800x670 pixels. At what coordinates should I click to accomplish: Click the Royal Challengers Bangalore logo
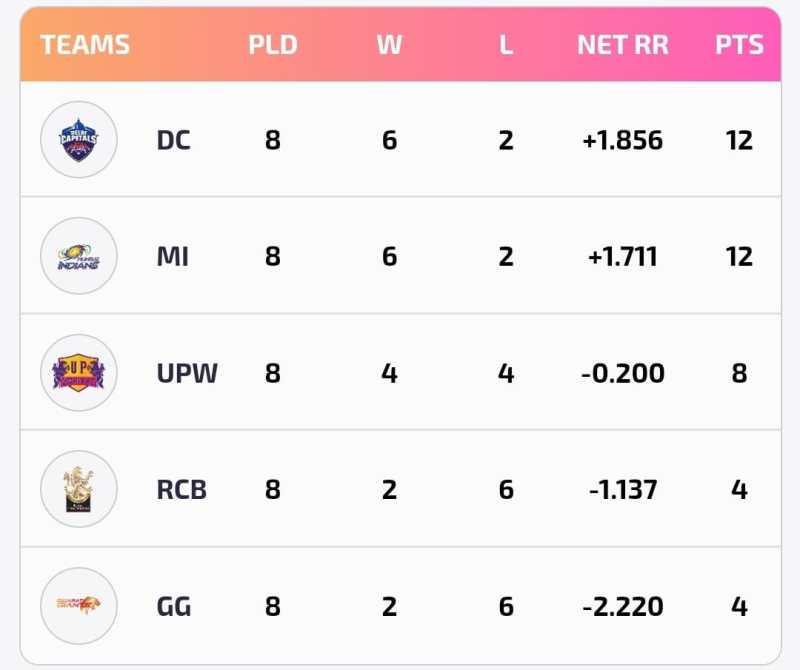79,490
